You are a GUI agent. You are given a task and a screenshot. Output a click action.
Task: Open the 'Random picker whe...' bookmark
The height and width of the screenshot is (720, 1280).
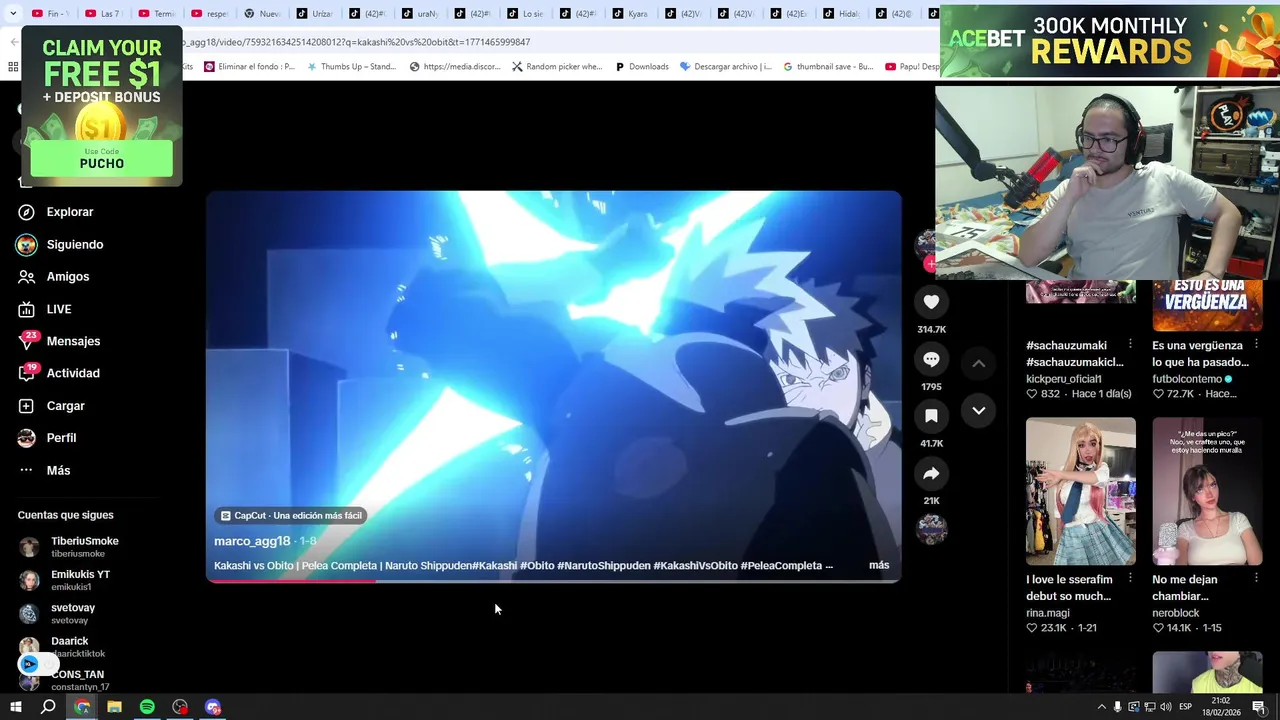coord(557,66)
